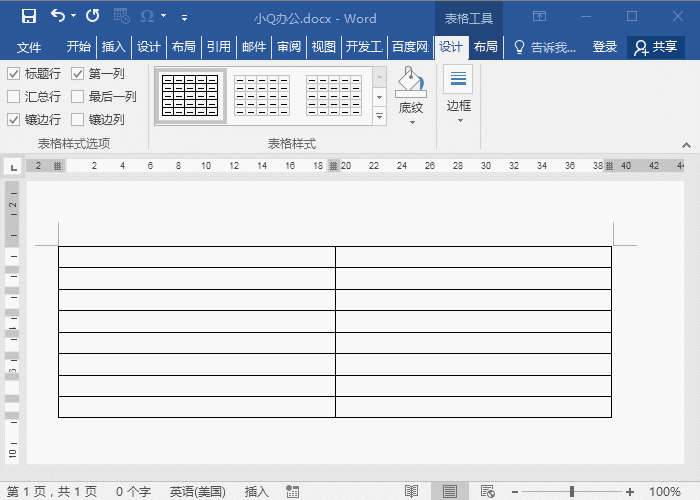Click the zoom slider handle
Viewport: 700px width, 500px height.
point(572,492)
